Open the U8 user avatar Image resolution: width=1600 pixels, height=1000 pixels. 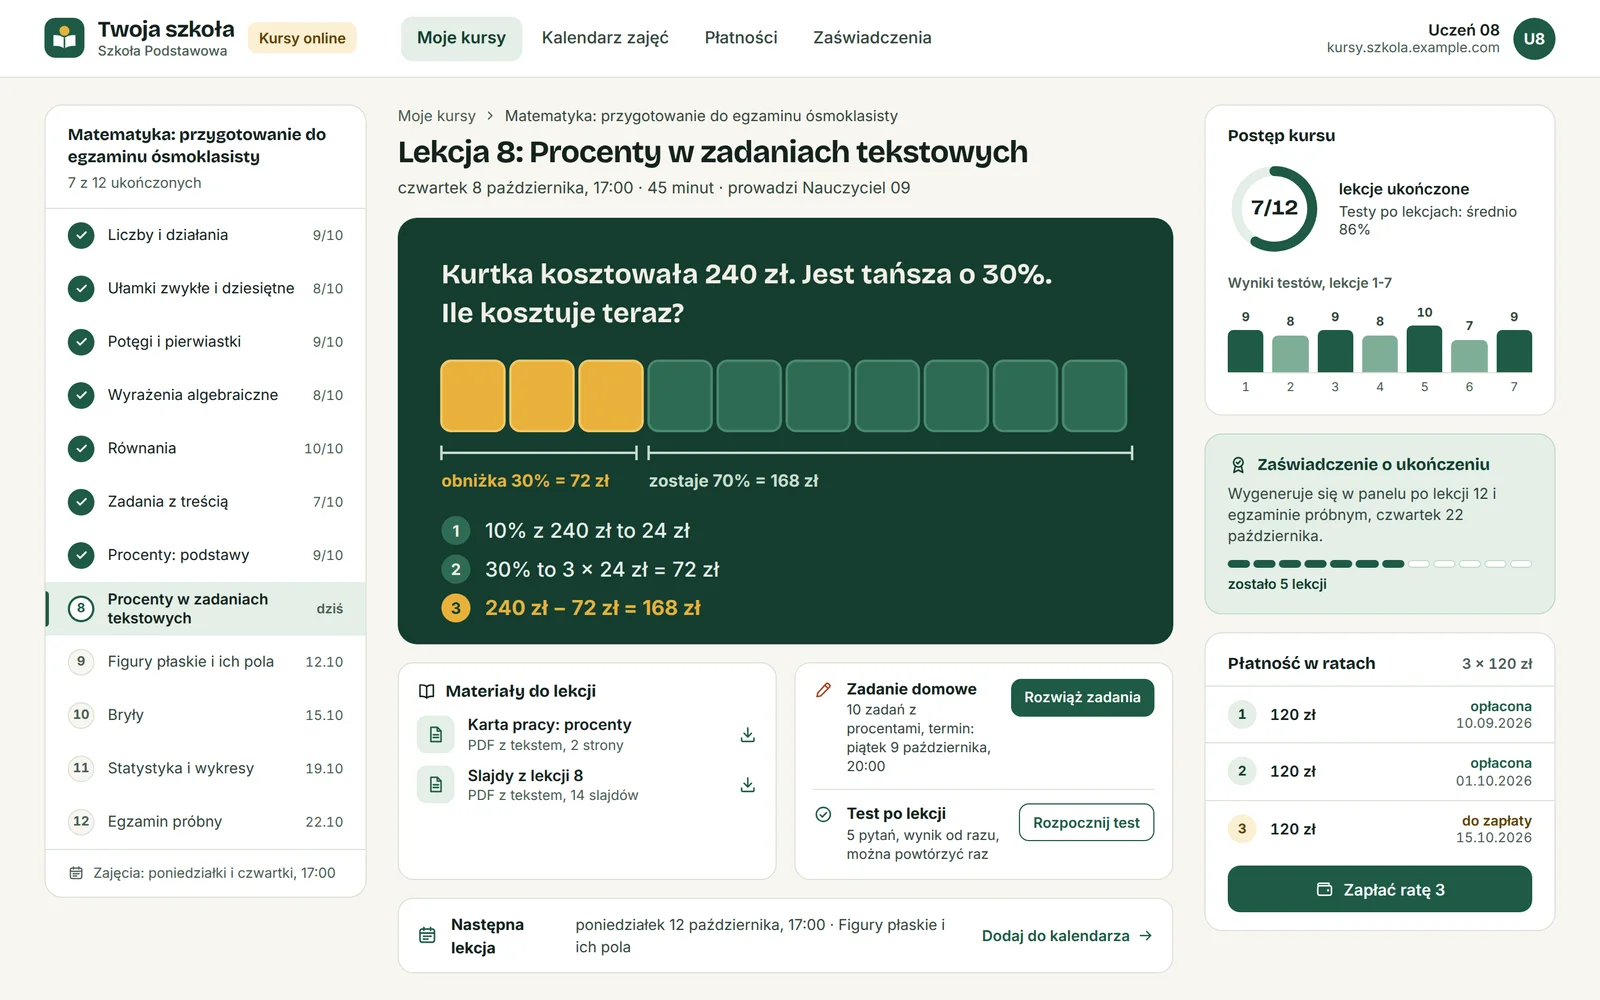point(1534,39)
